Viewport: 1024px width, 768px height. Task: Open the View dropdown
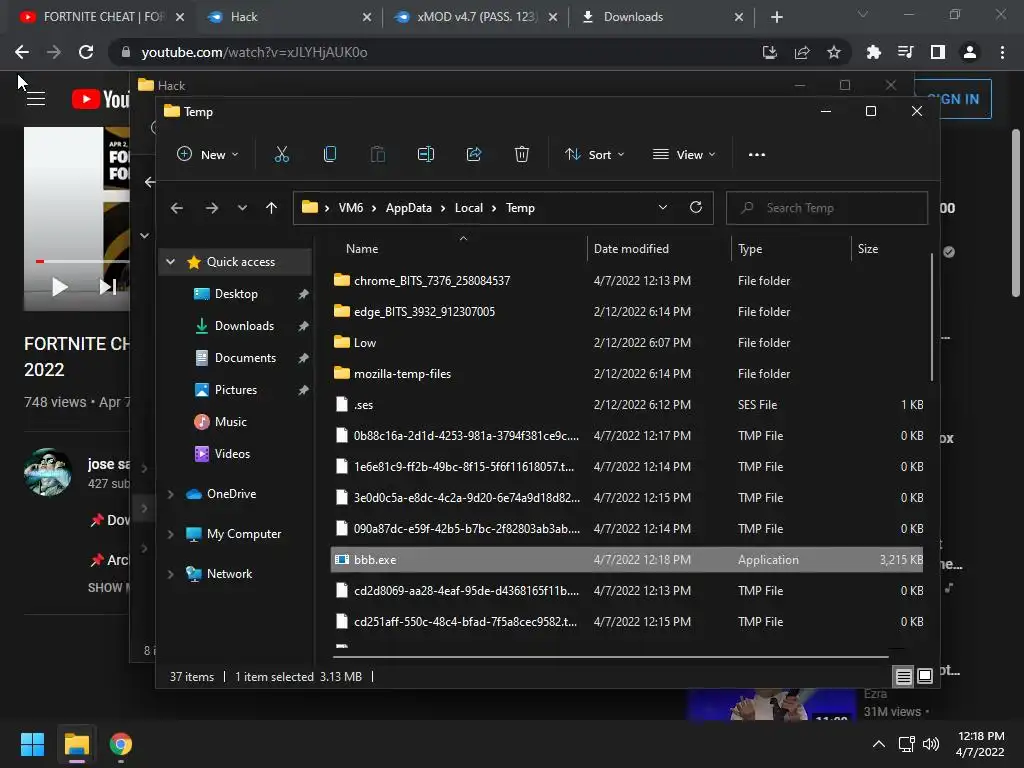[x=684, y=155]
